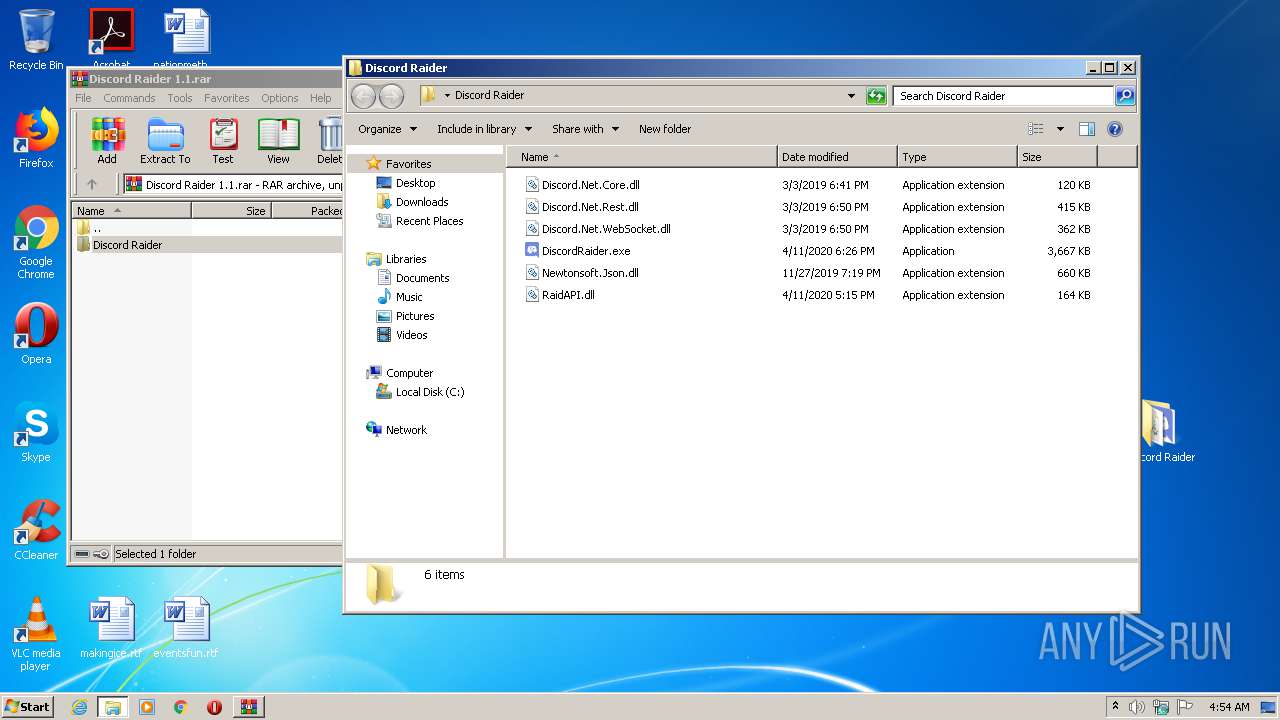Click Explorer Forward navigation button
Viewport: 1280px width, 720px height.
(x=391, y=96)
